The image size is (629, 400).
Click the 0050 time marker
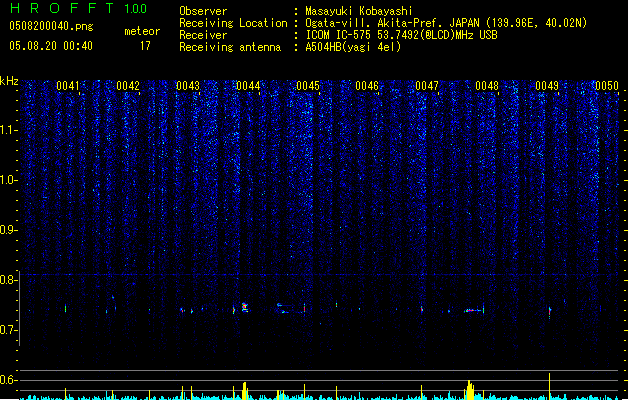pyautogui.click(x=607, y=86)
